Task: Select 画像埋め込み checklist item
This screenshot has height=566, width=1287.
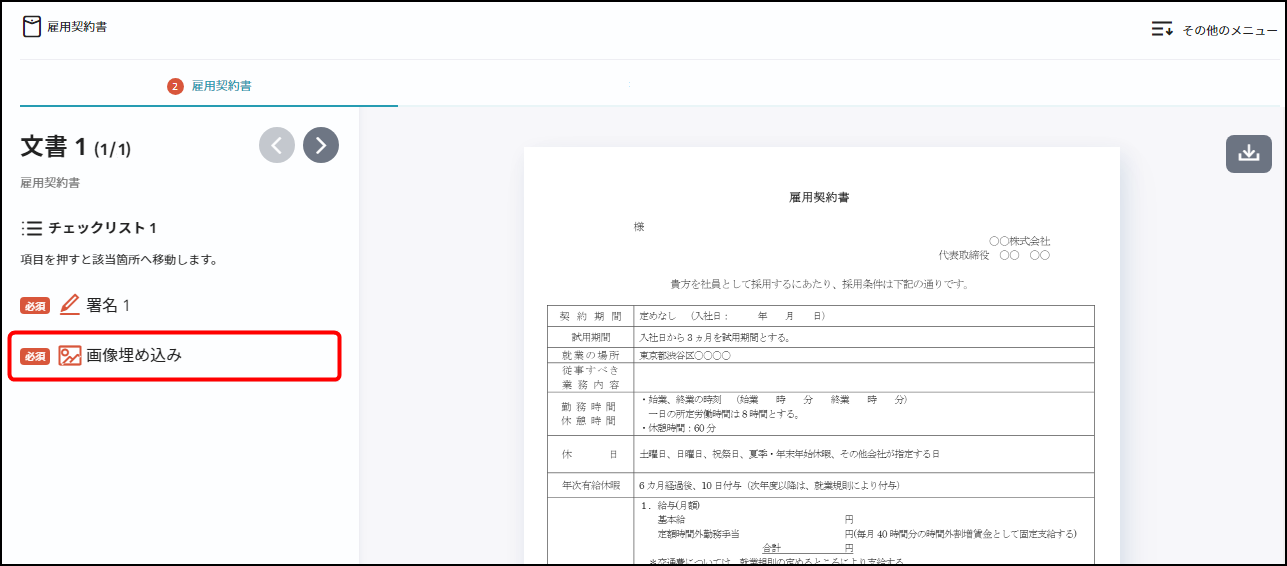Action: point(134,355)
